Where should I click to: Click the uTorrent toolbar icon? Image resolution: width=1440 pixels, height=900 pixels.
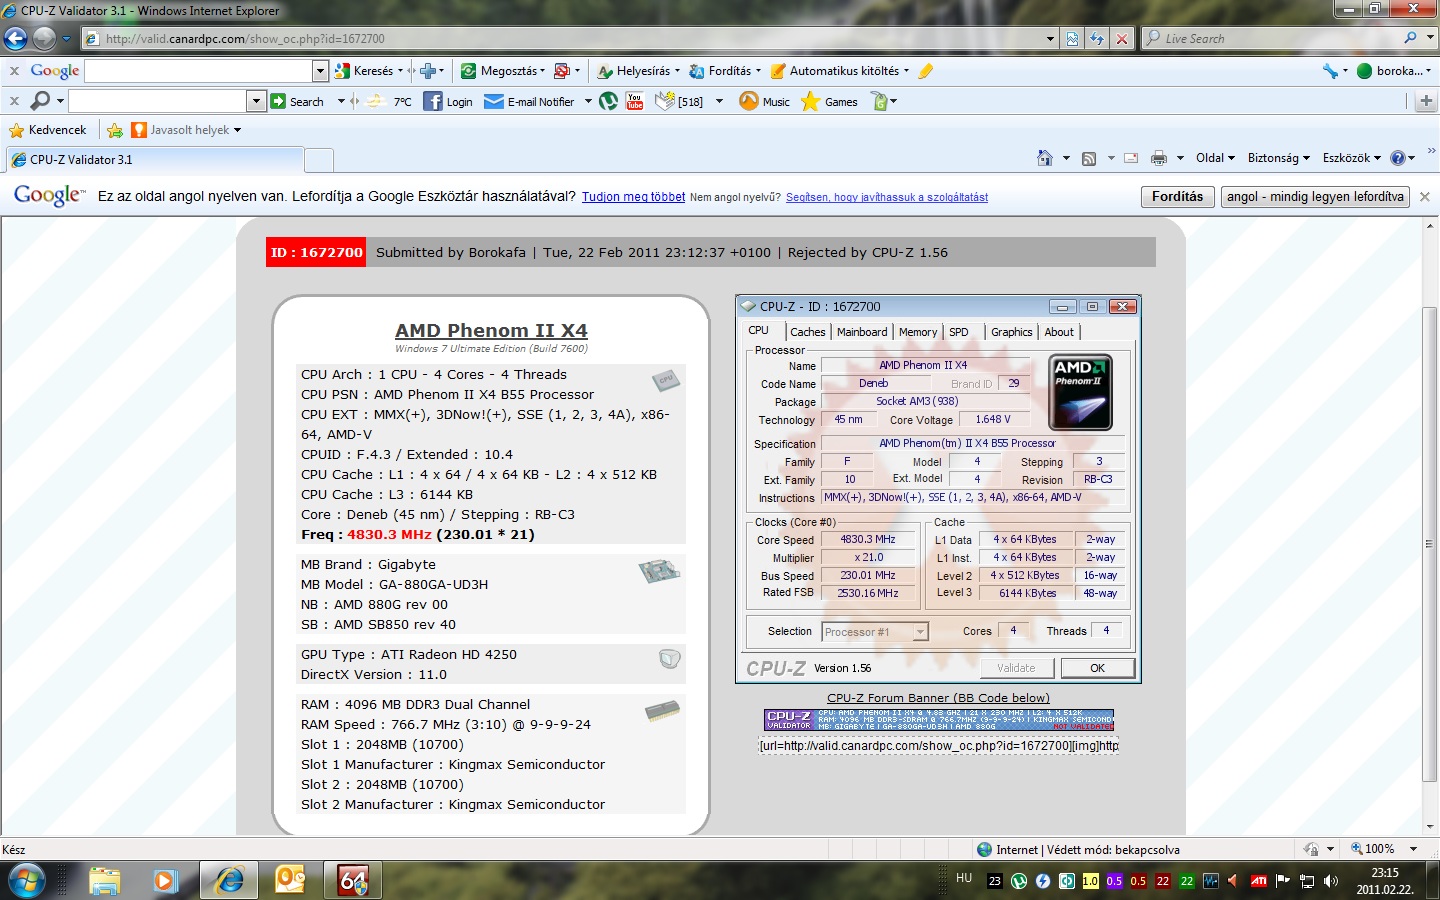pos(608,101)
